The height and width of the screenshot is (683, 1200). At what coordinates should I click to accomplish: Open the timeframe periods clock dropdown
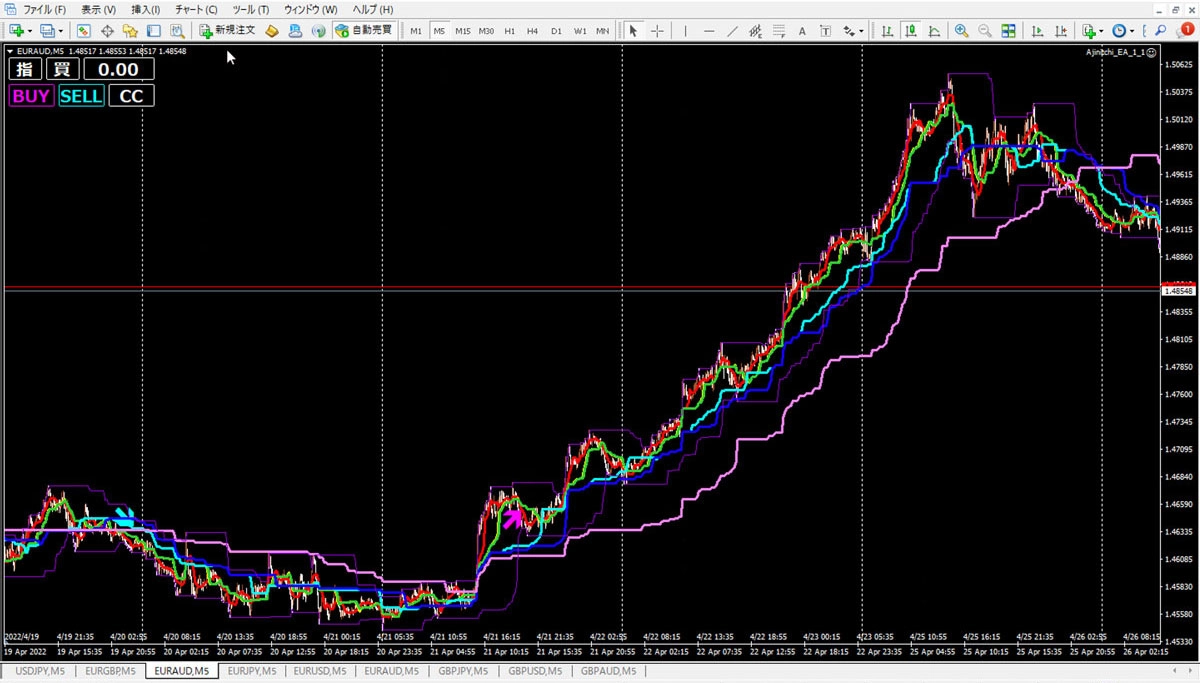click(1131, 31)
